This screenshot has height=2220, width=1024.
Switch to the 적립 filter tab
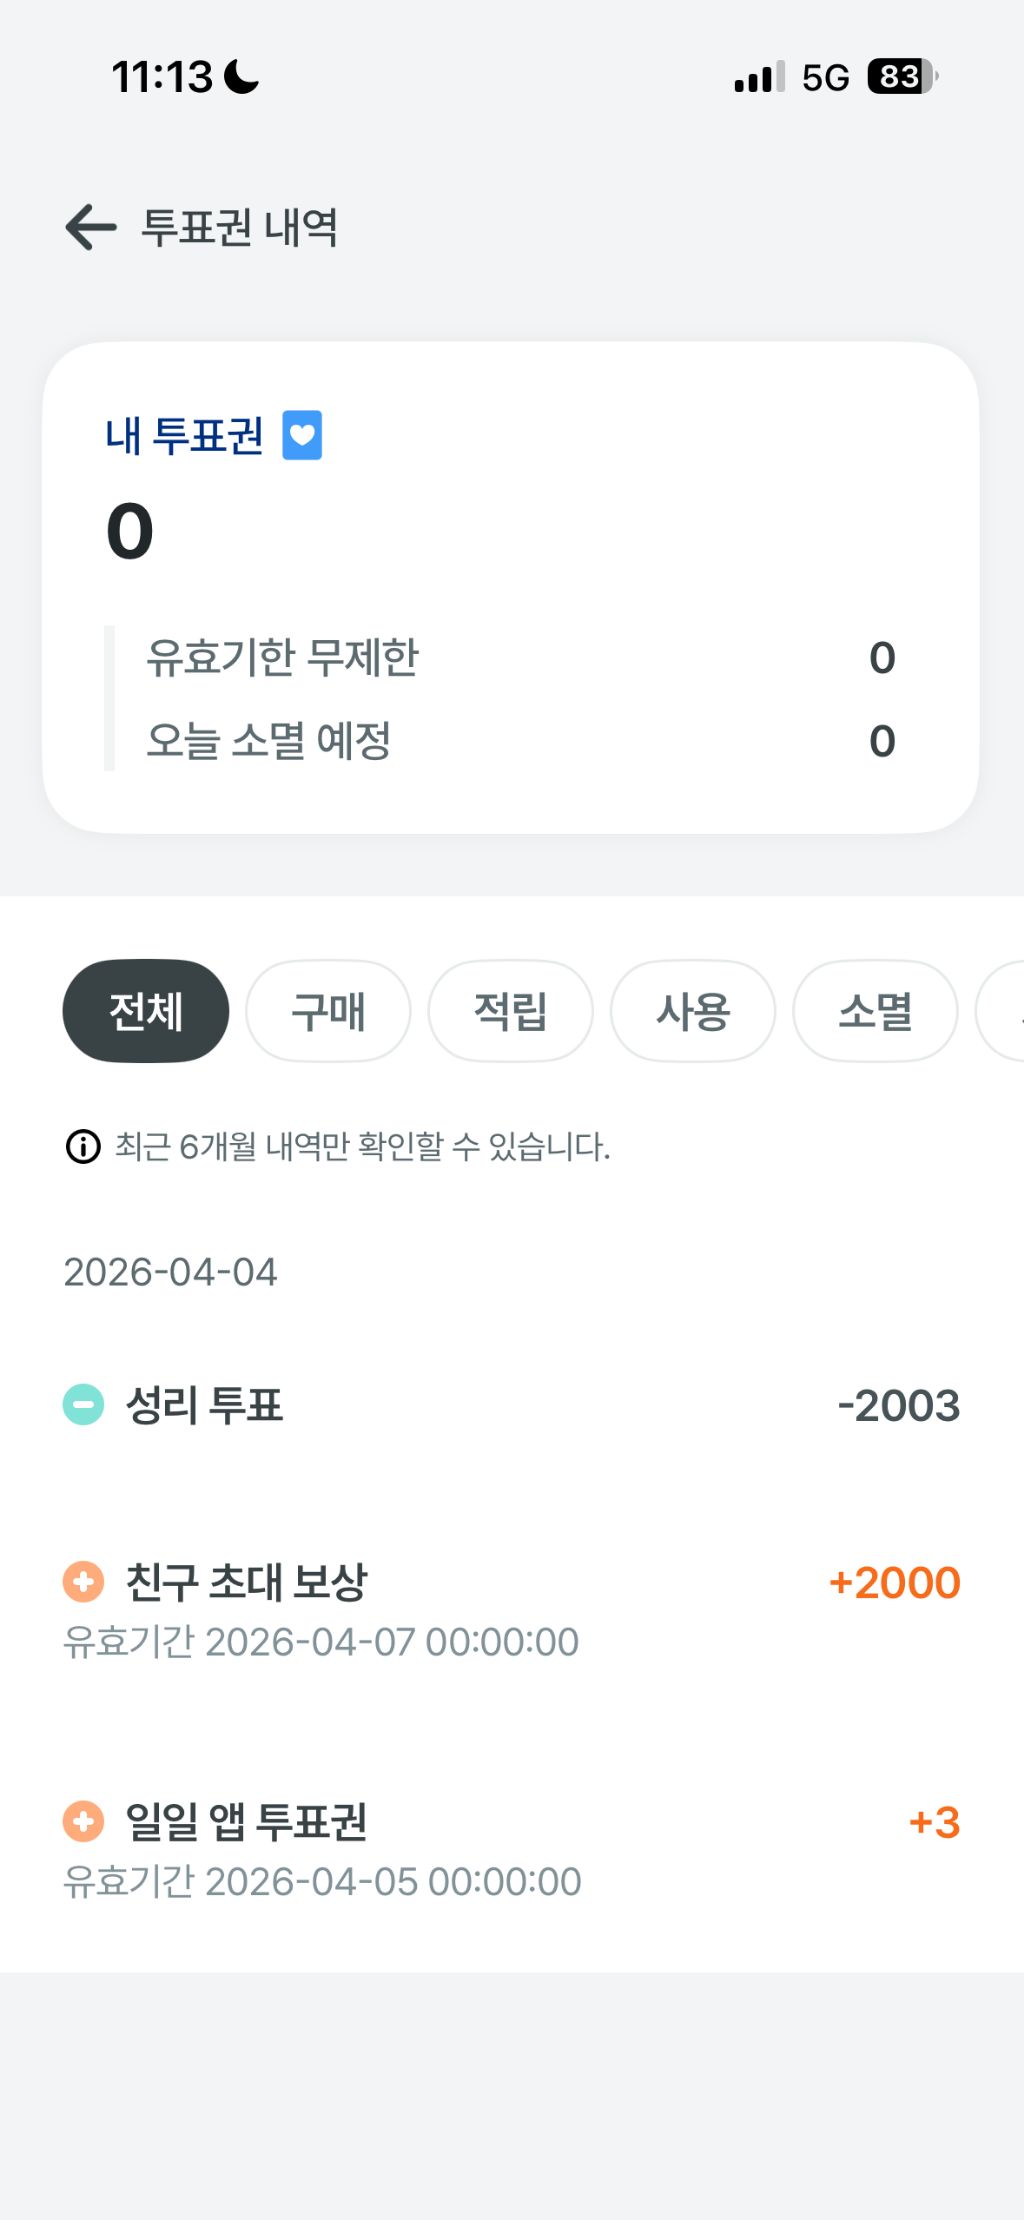(510, 1011)
